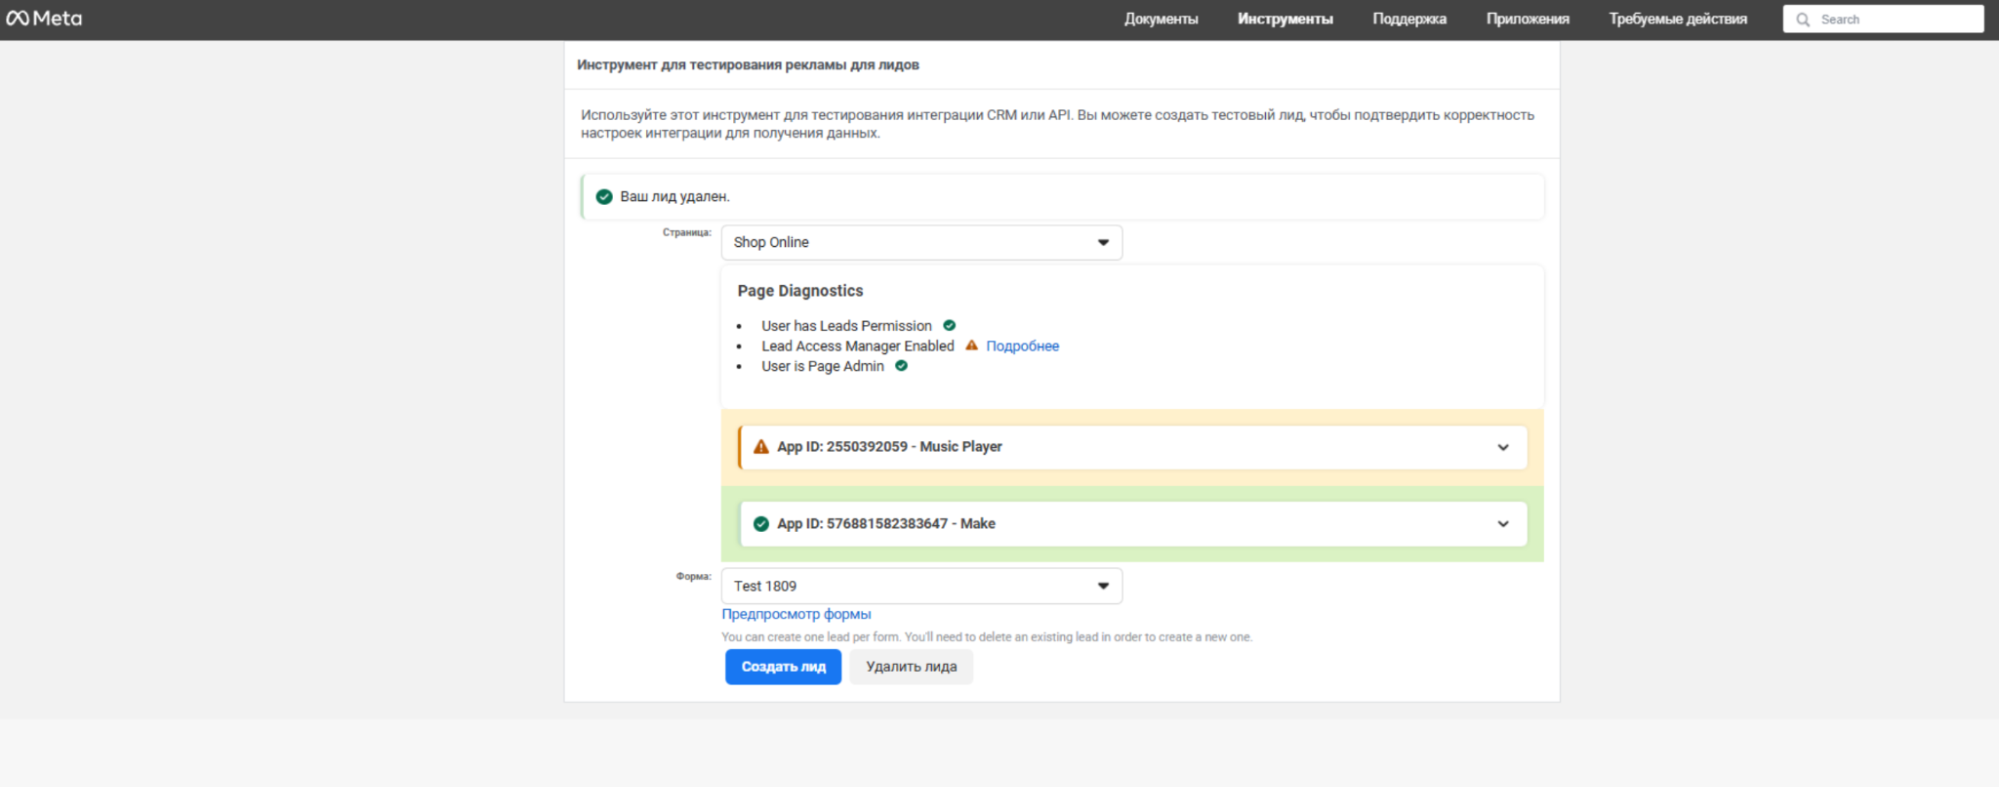Expand the Make app row chevron
The width and height of the screenshot is (1999, 787).
[1502, 524]
